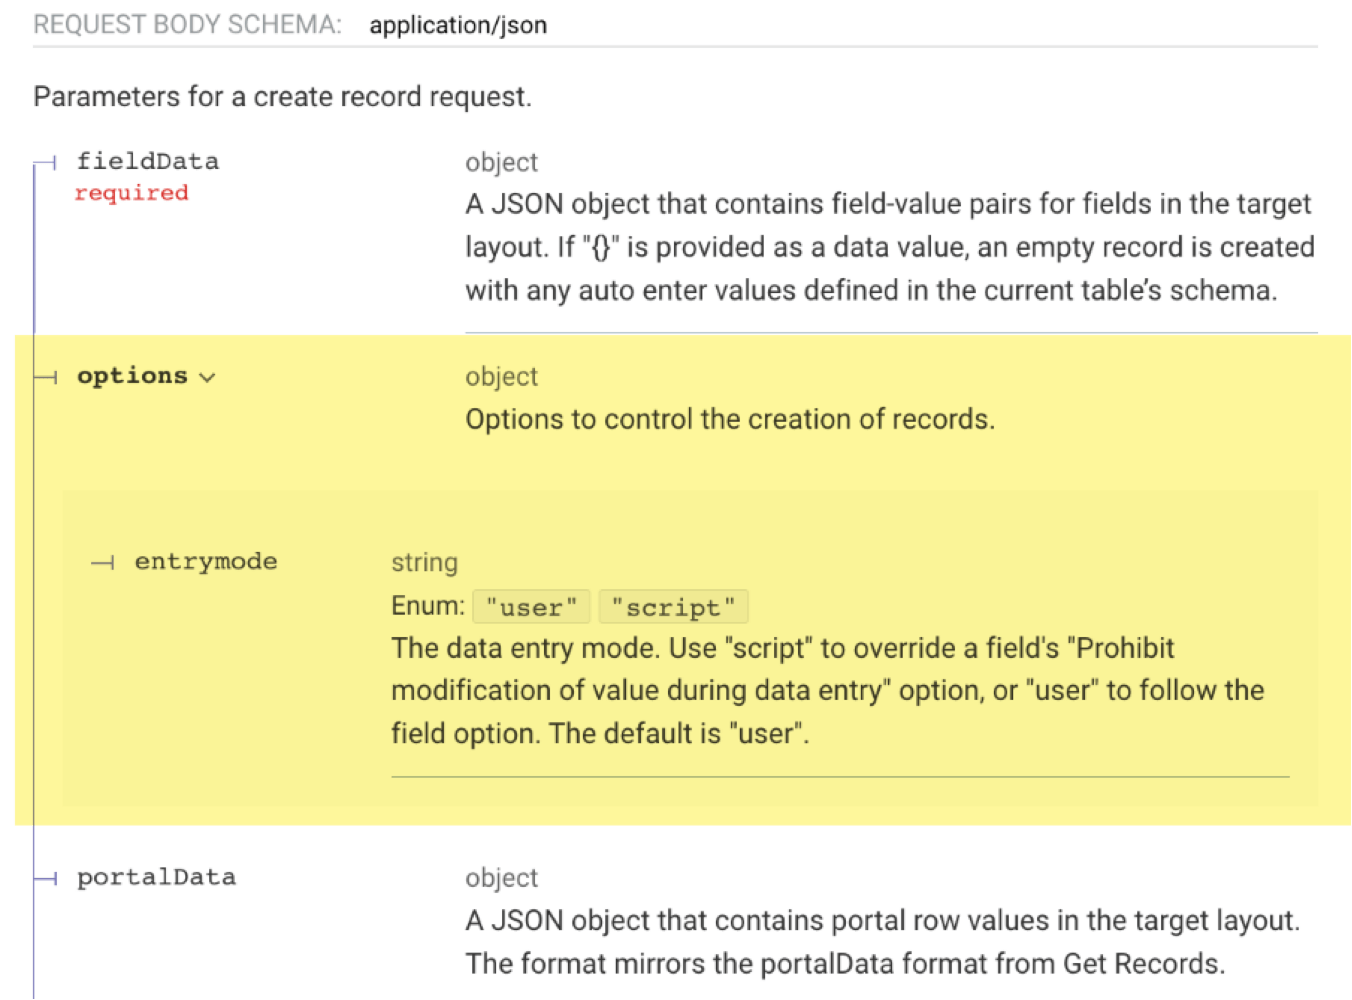
Task: Select the fieldData property name
Action: (x=148, y=161)
